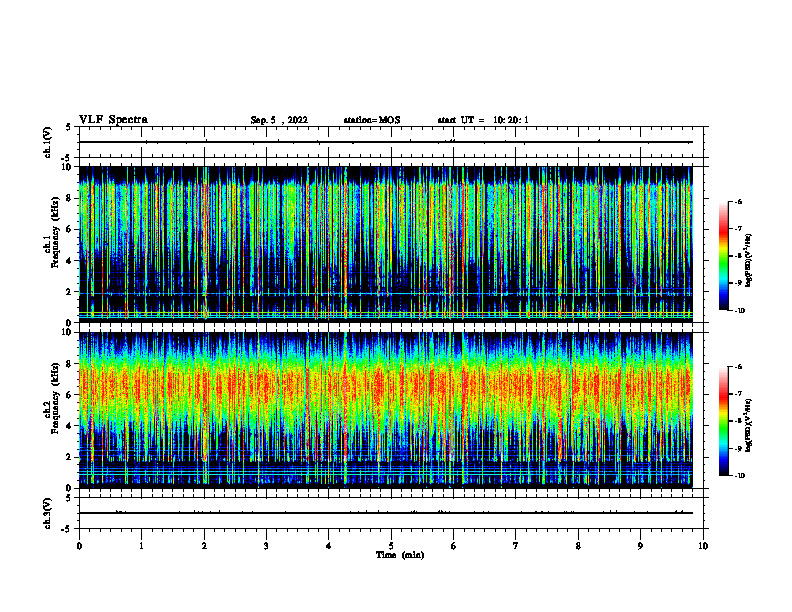Click the "4" kHz tick on ch.2 frequency axis
The width and height of the screenshot is (792, 612).
coord(70,426)
